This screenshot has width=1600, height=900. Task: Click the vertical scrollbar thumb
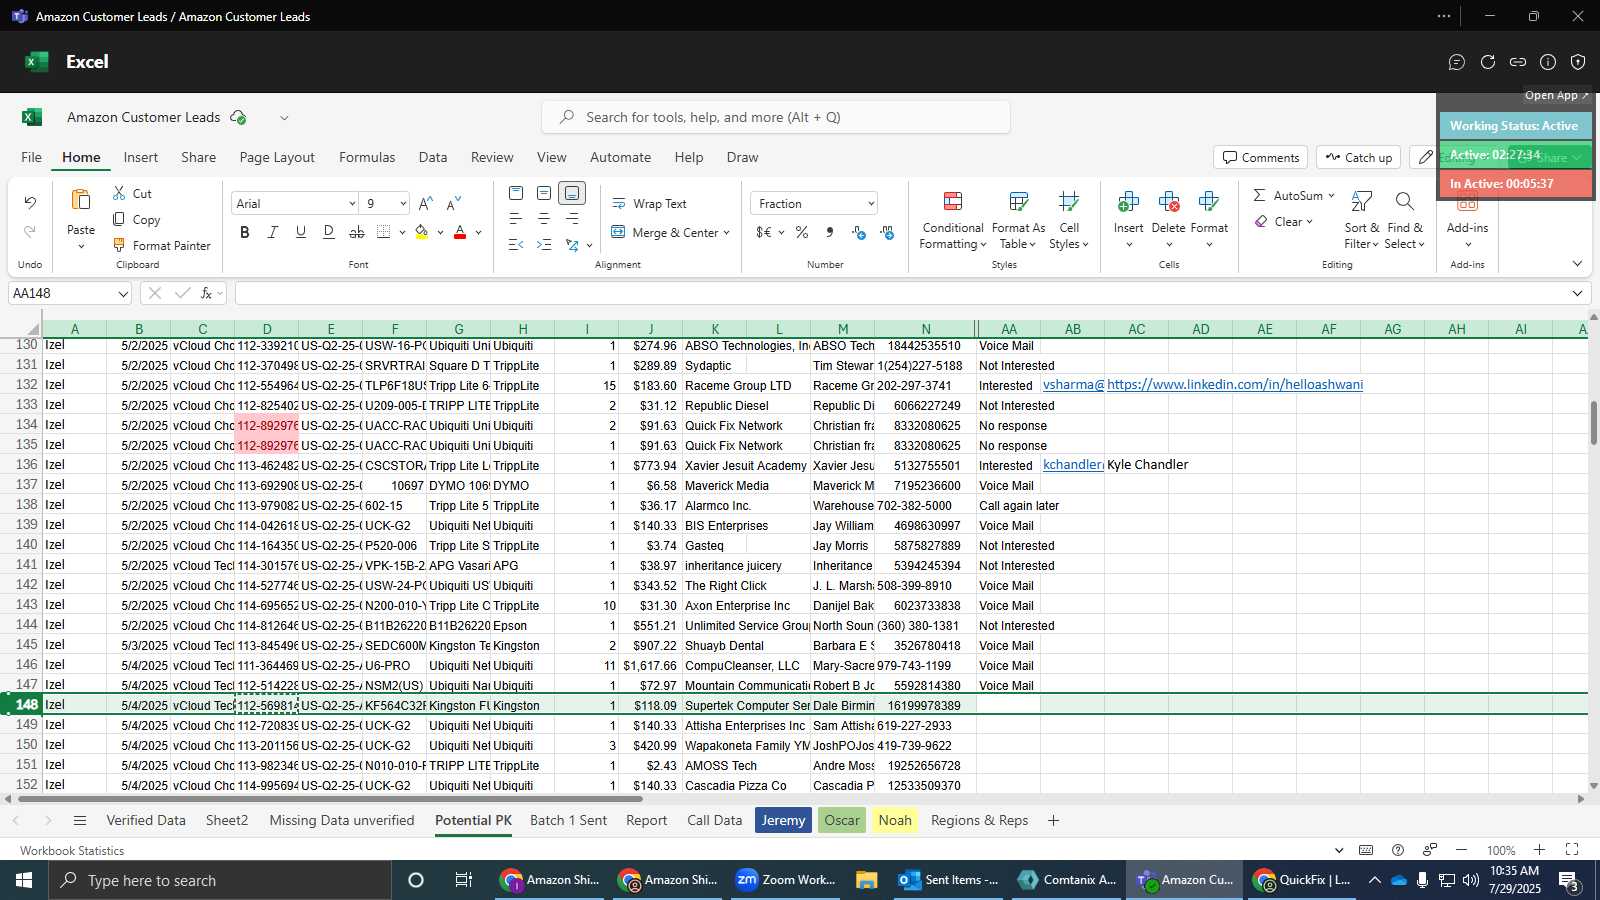click(1593, 423)
